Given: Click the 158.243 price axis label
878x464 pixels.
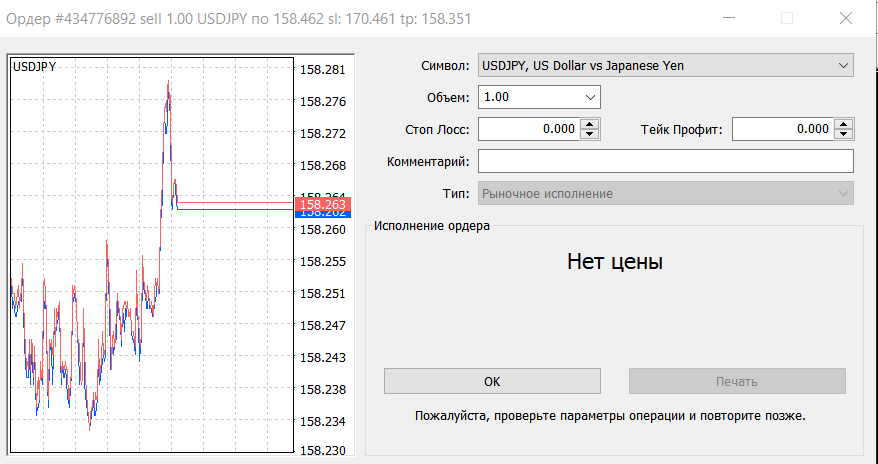Looking at the screenshot, I should click(323, 357).
